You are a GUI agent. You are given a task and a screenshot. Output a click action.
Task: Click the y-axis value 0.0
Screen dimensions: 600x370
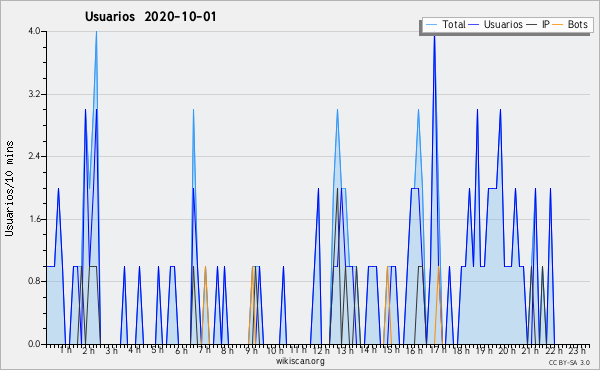pyautogui.click(x=34, y=344)
